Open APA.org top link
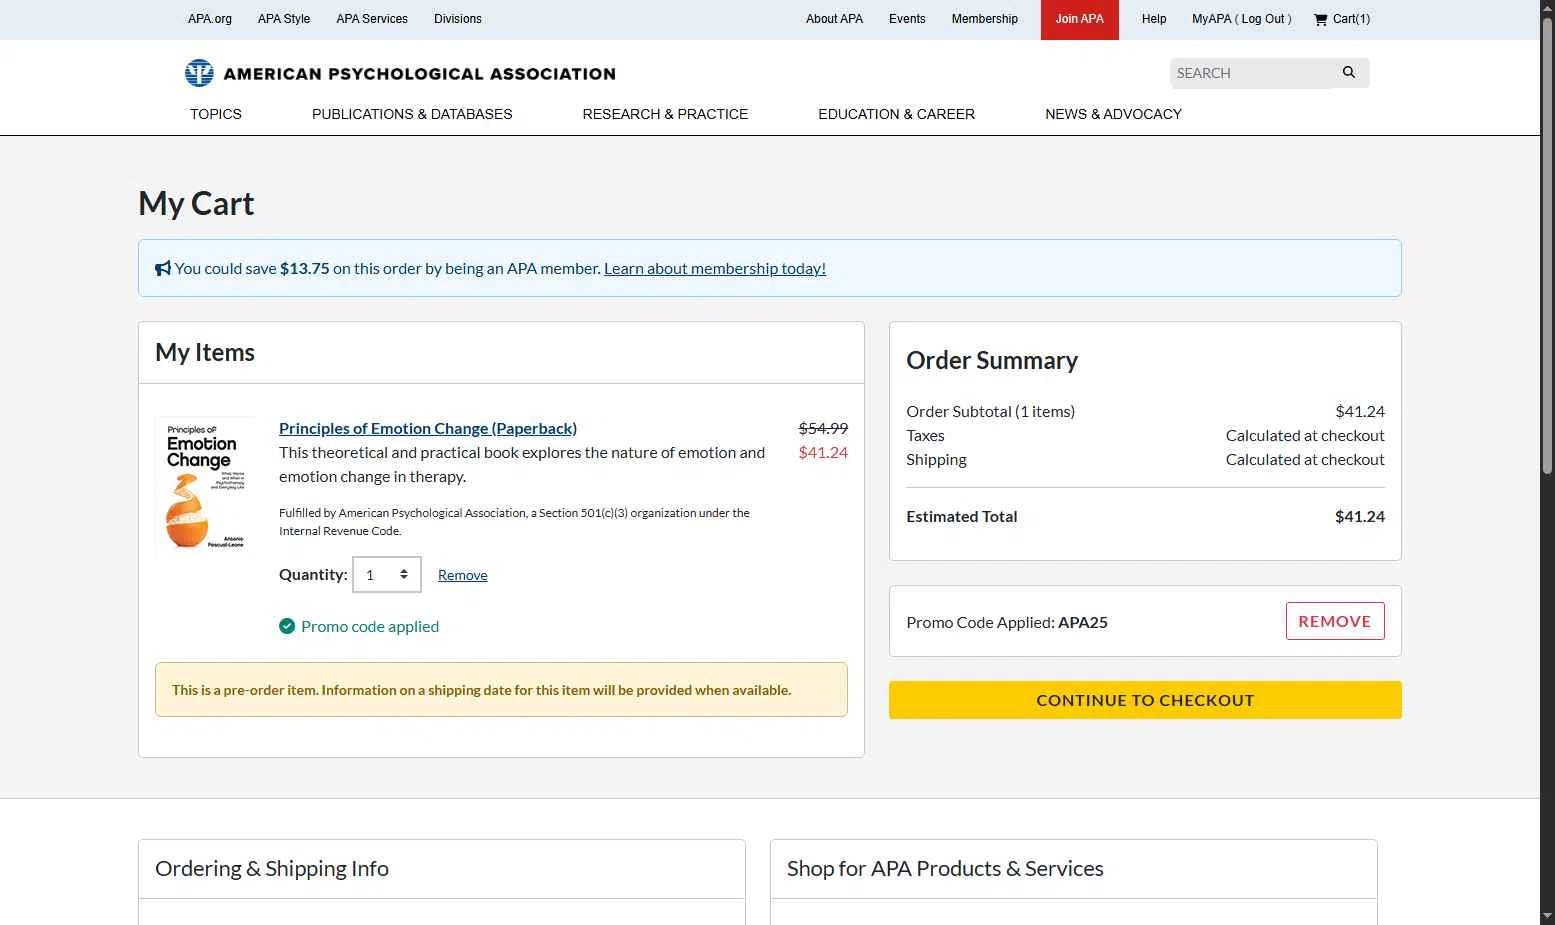 coord(210,19)
